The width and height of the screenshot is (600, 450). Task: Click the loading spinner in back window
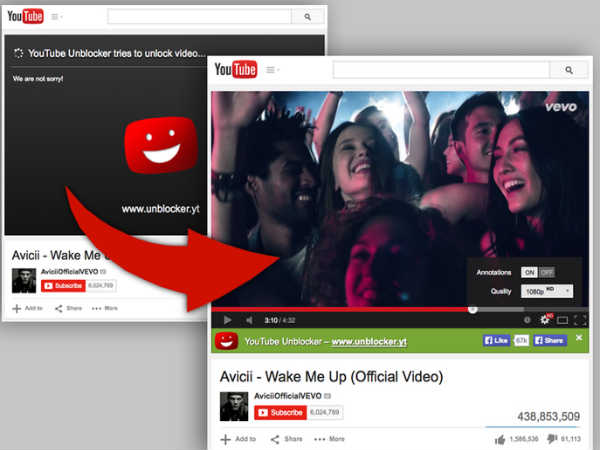click(x=18, y=53)
